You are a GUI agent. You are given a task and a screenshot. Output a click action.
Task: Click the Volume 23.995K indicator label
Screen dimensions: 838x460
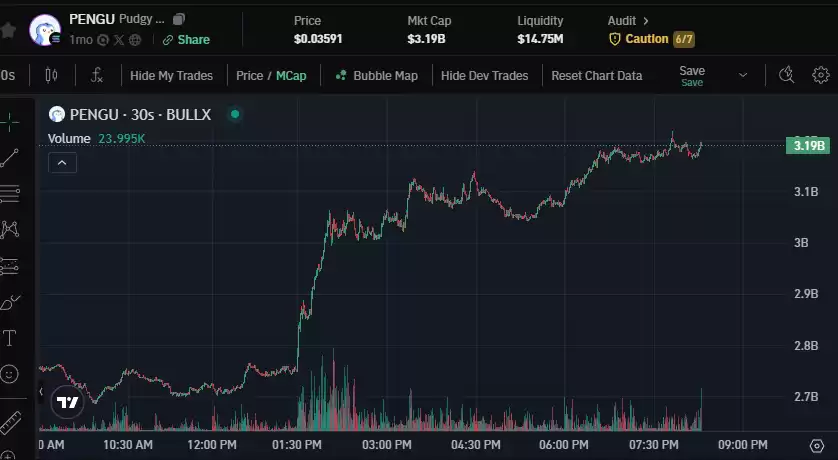pos(96,138)
